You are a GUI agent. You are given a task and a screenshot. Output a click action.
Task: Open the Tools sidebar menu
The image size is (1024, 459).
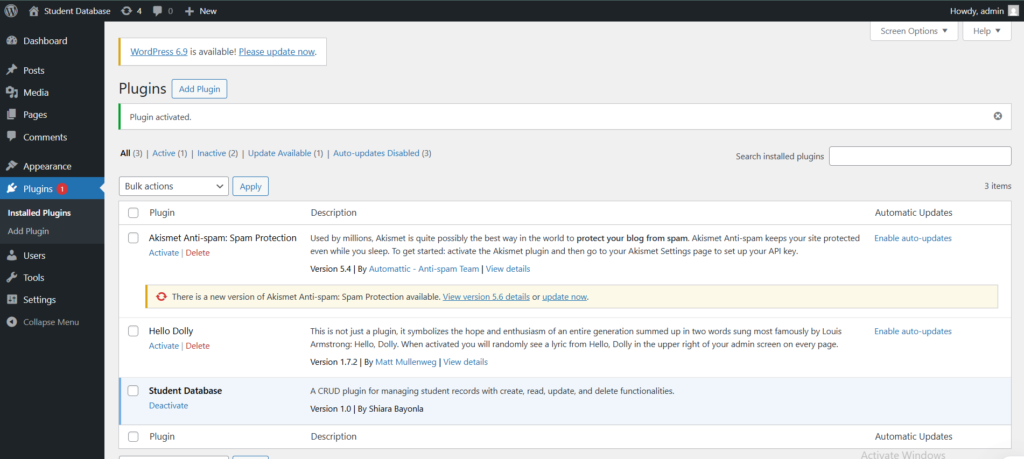coord(33,277)
